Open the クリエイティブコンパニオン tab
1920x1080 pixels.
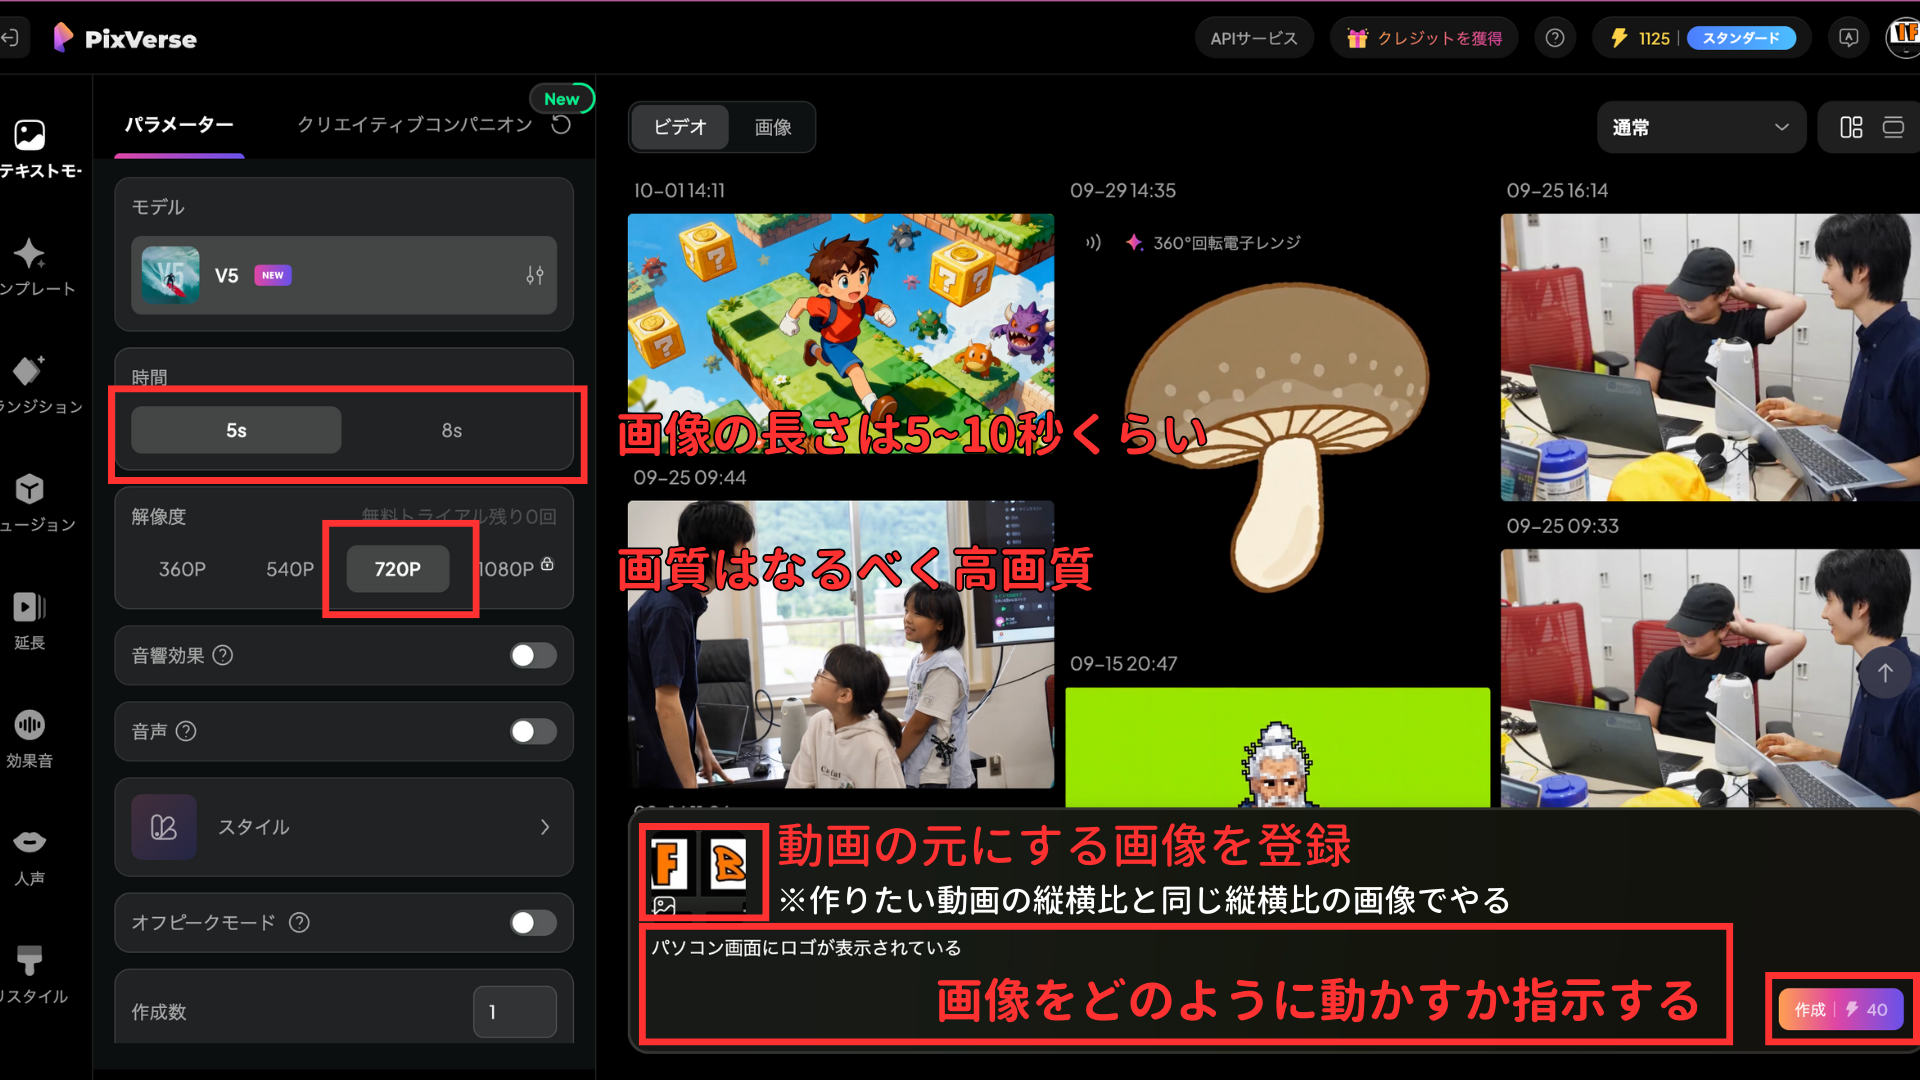coord(414,125)
